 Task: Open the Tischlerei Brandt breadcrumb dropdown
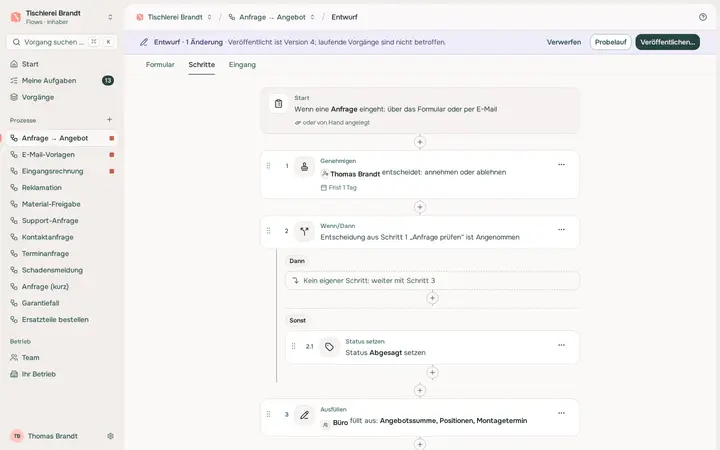click(209, 17)
